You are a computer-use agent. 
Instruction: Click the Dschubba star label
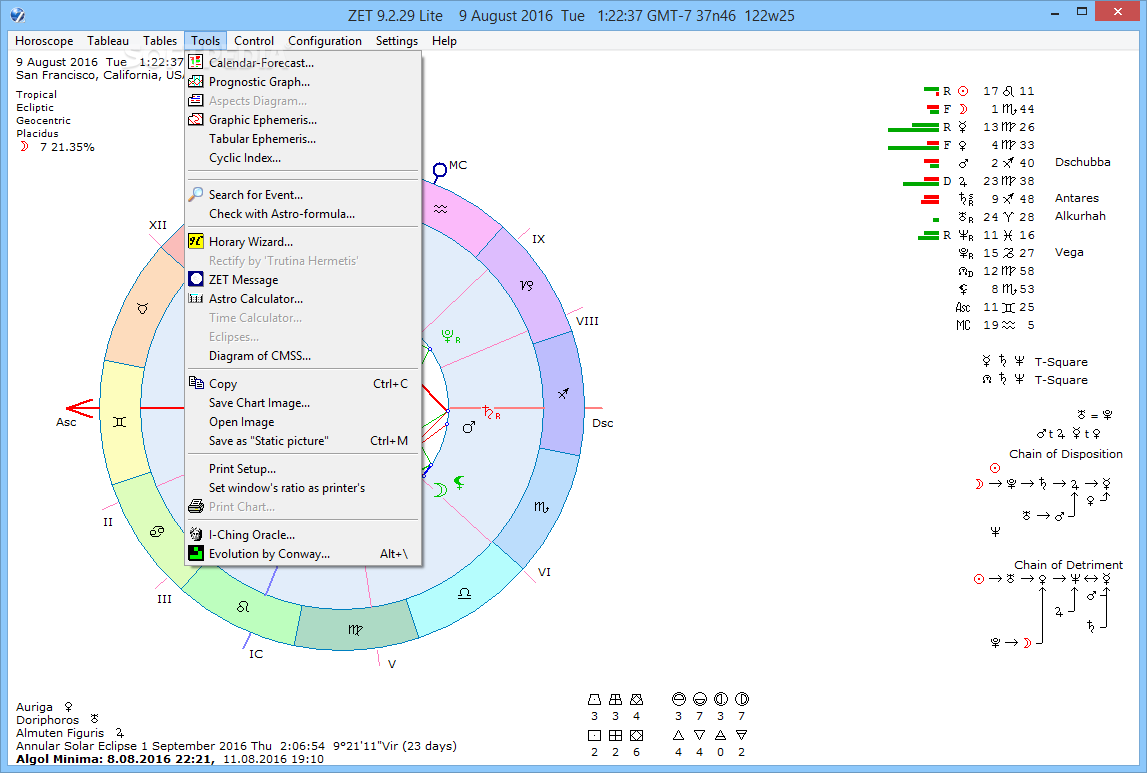point(1083,162)
